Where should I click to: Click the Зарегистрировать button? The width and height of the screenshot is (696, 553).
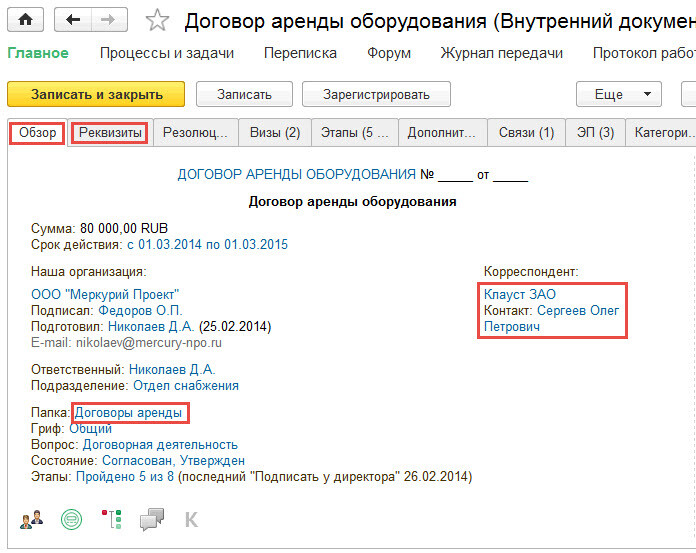(376, 94)
